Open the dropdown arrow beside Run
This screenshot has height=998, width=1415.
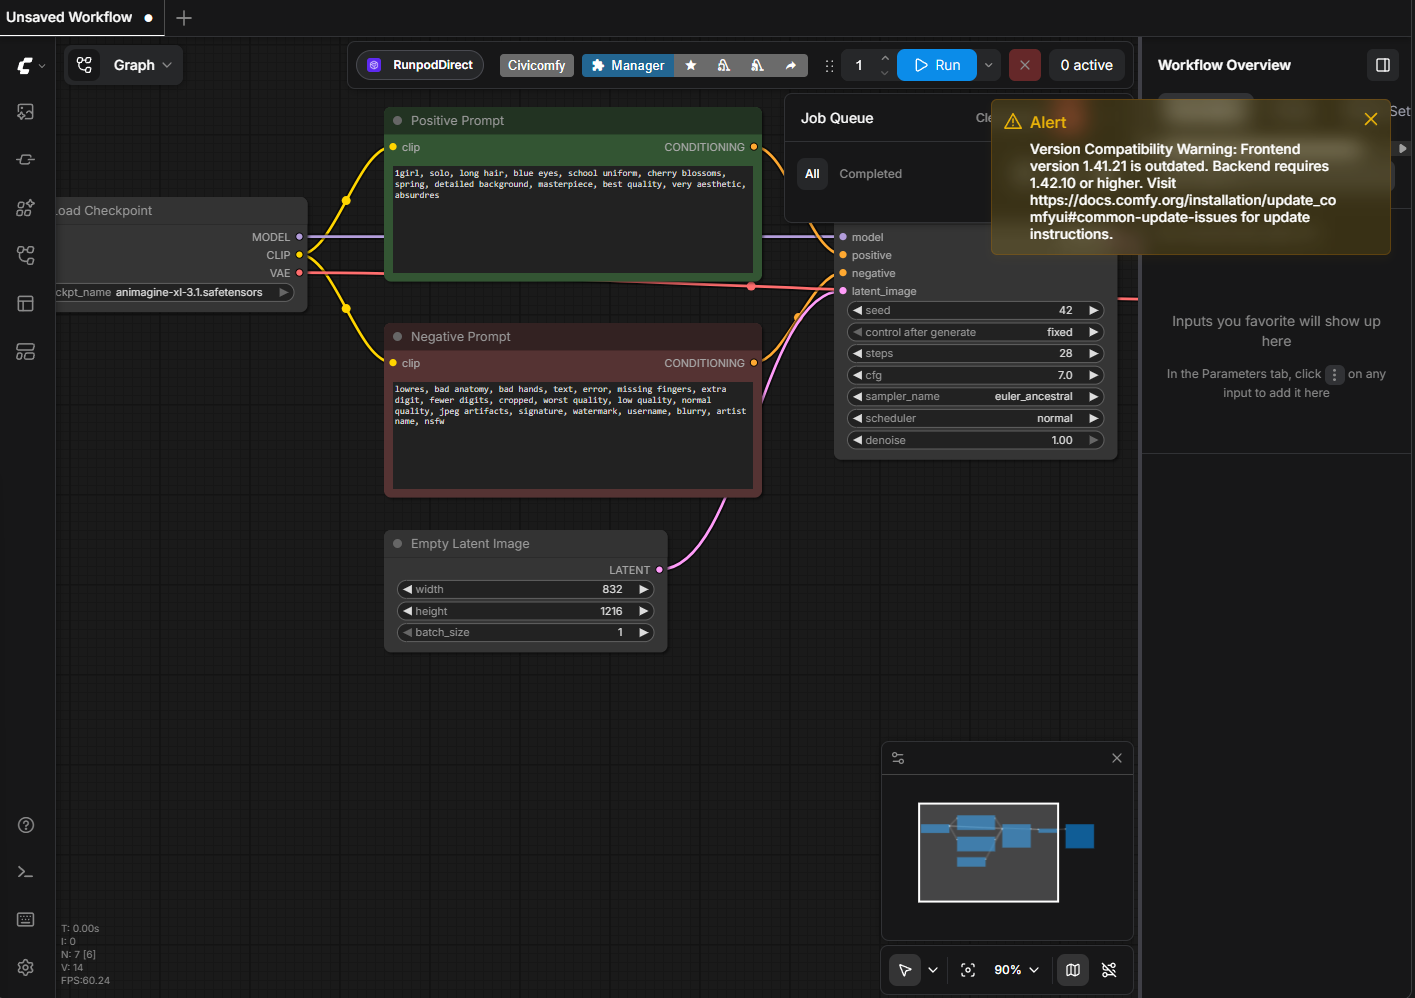click(x=988, y=65)
